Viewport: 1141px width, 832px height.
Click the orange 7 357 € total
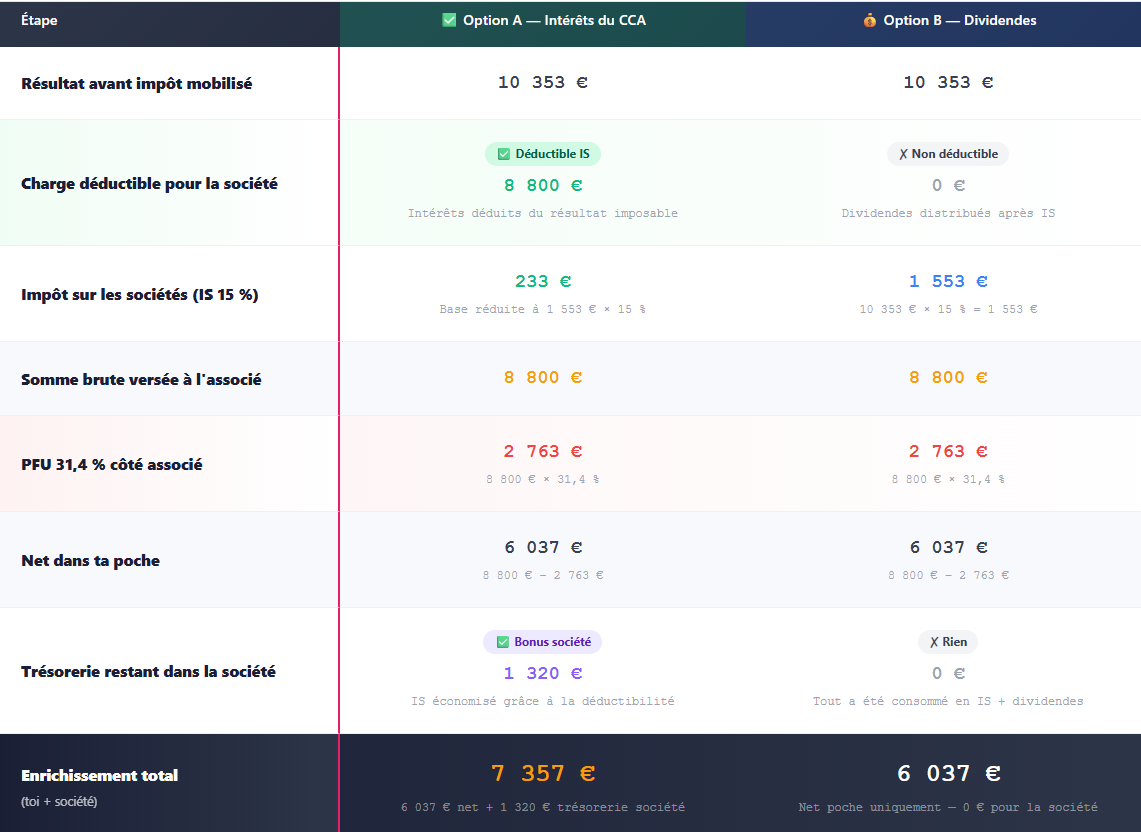(543, 773)
